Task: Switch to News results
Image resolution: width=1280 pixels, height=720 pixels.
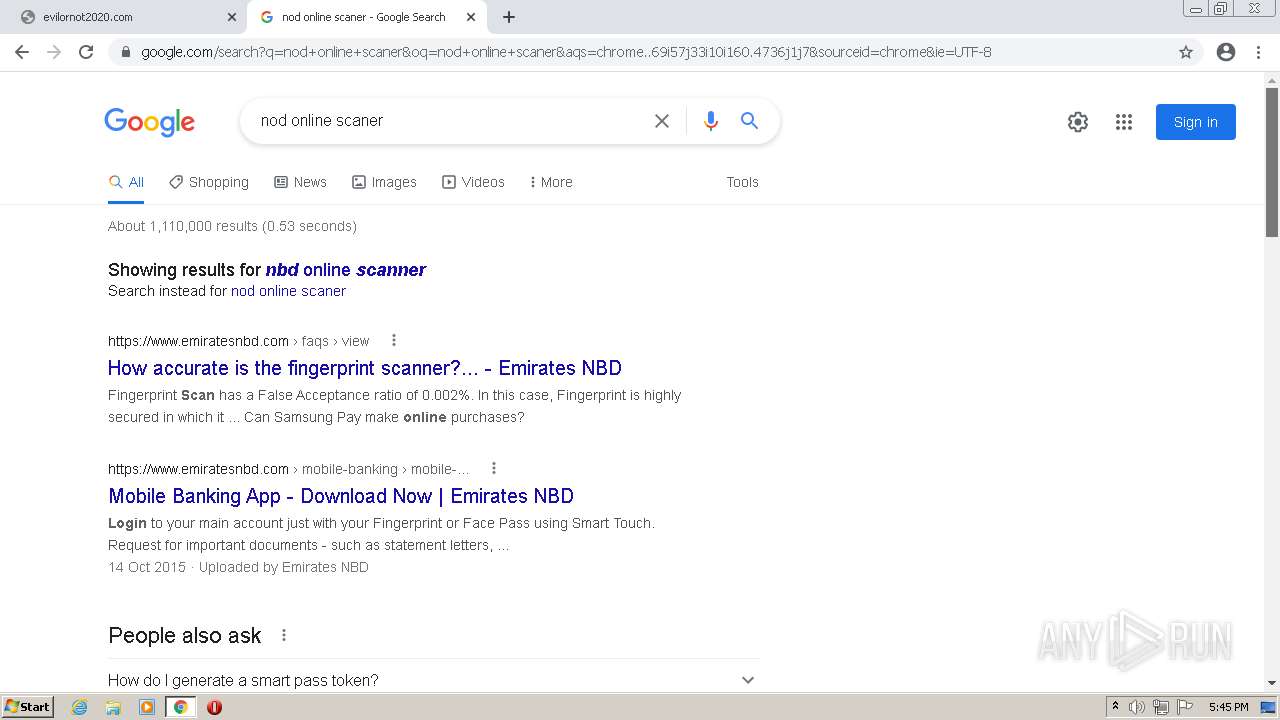Action: [301, 182]
